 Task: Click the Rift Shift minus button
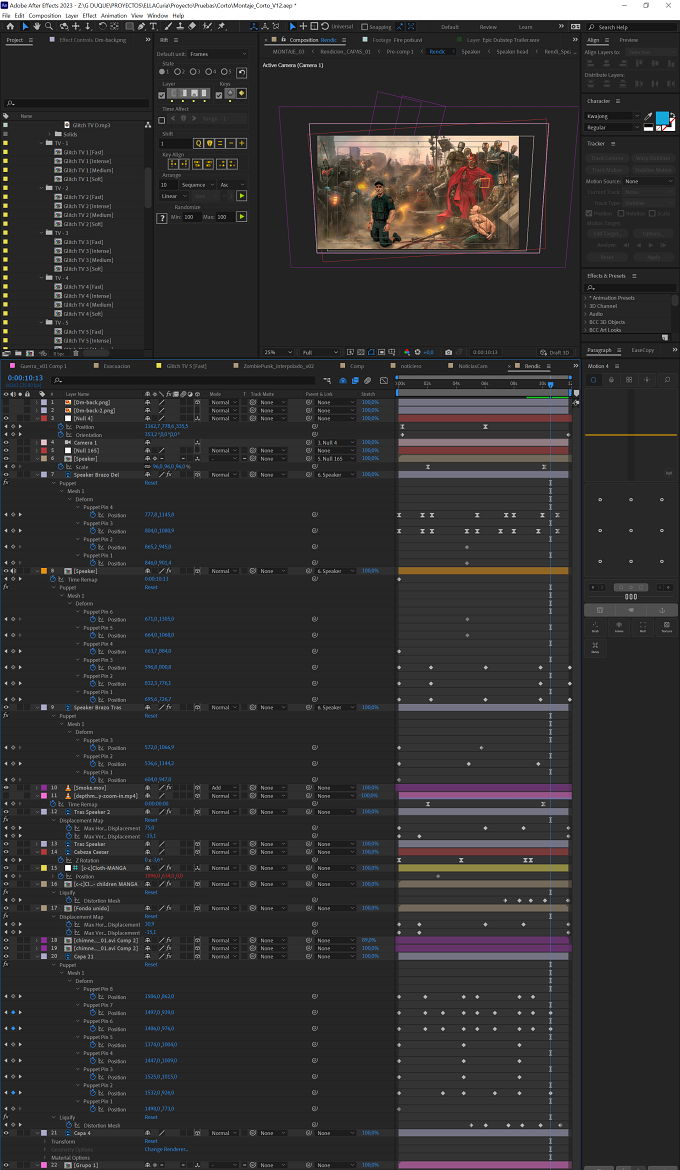click(230, 143)
